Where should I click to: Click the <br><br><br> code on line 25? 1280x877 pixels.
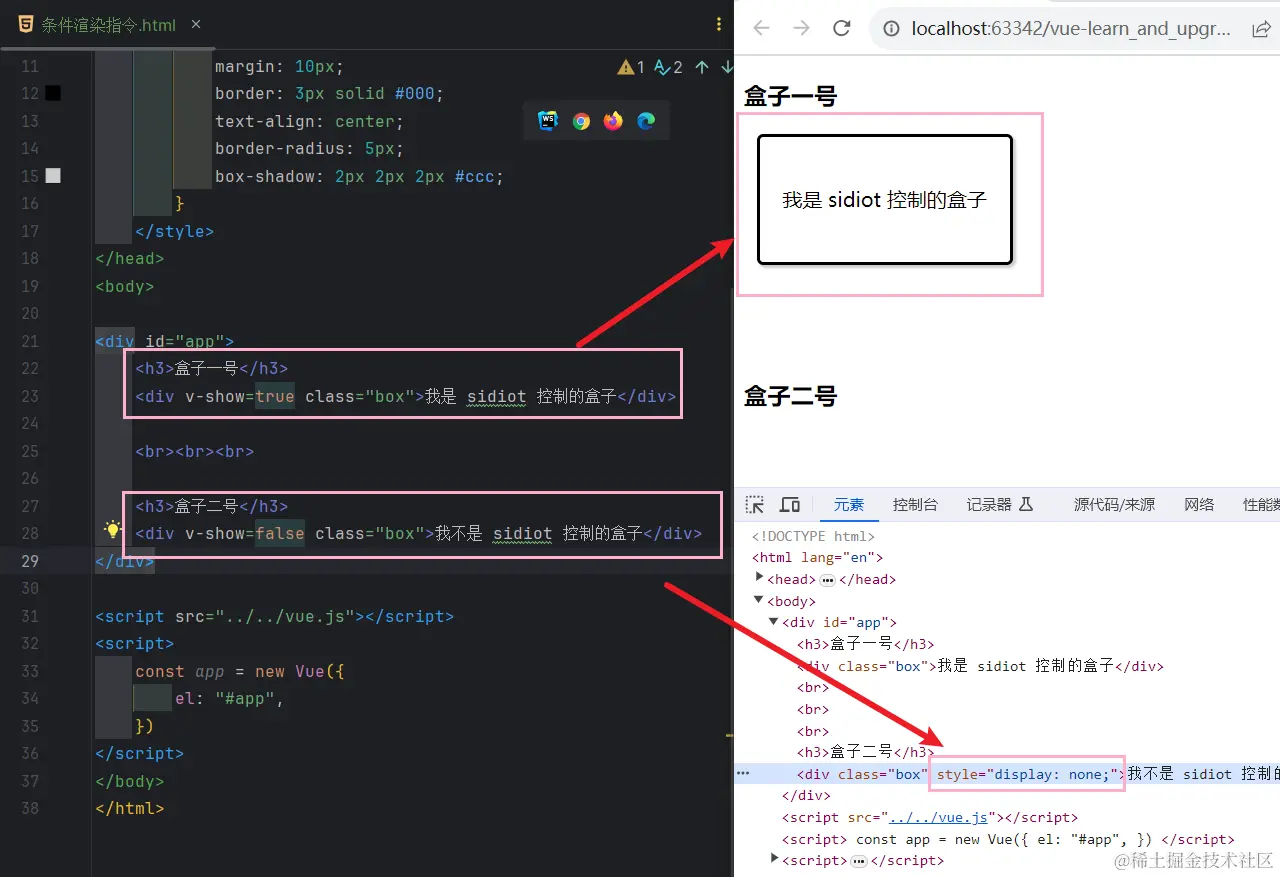pos(195,451)
